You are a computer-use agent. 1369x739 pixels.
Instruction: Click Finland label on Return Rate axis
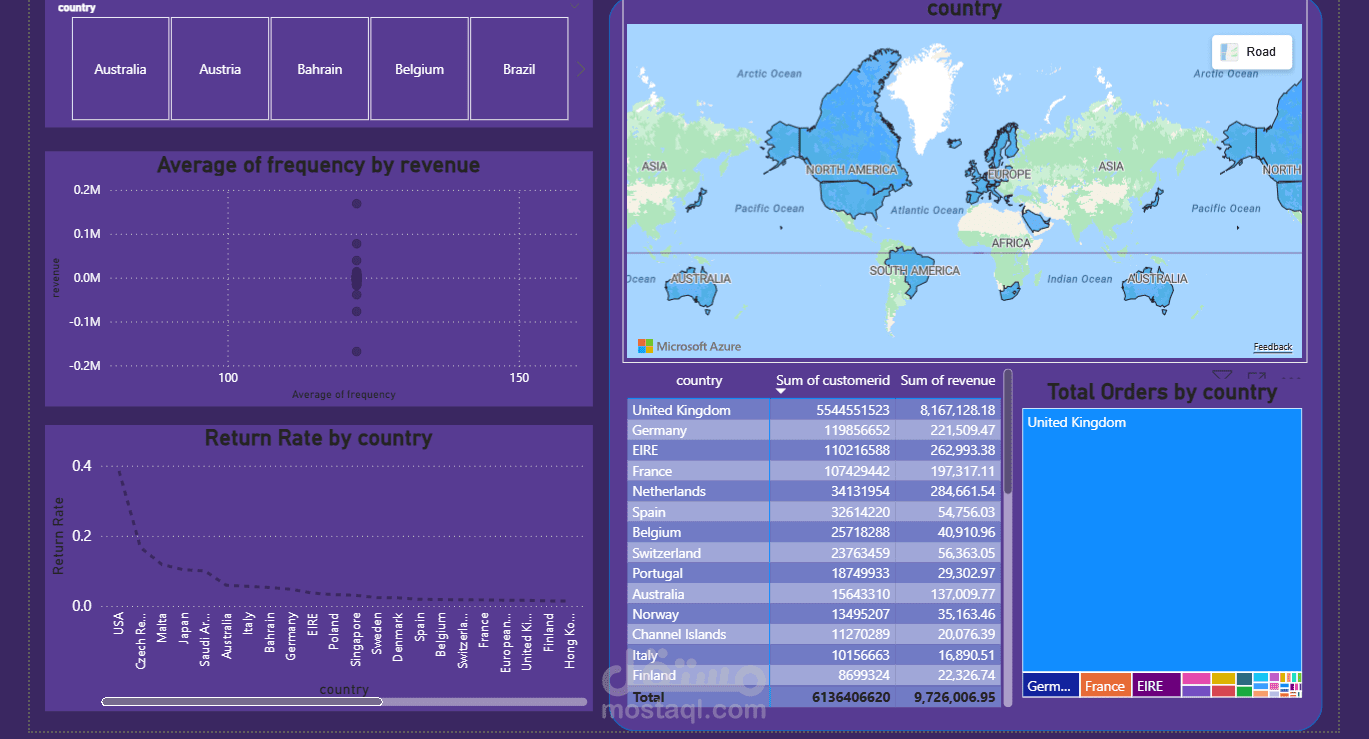point(549,631)
